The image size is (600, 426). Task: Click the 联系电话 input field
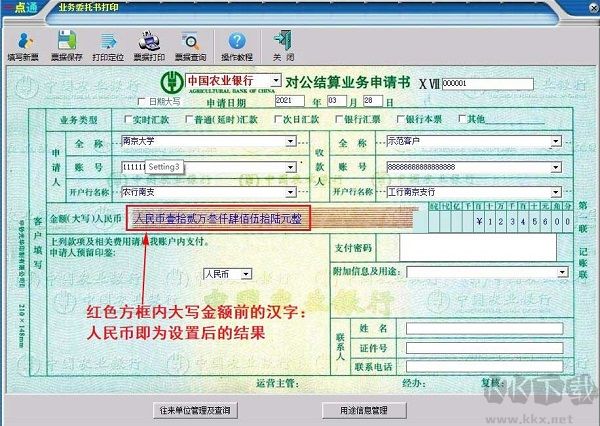click(x=484, y=366)
